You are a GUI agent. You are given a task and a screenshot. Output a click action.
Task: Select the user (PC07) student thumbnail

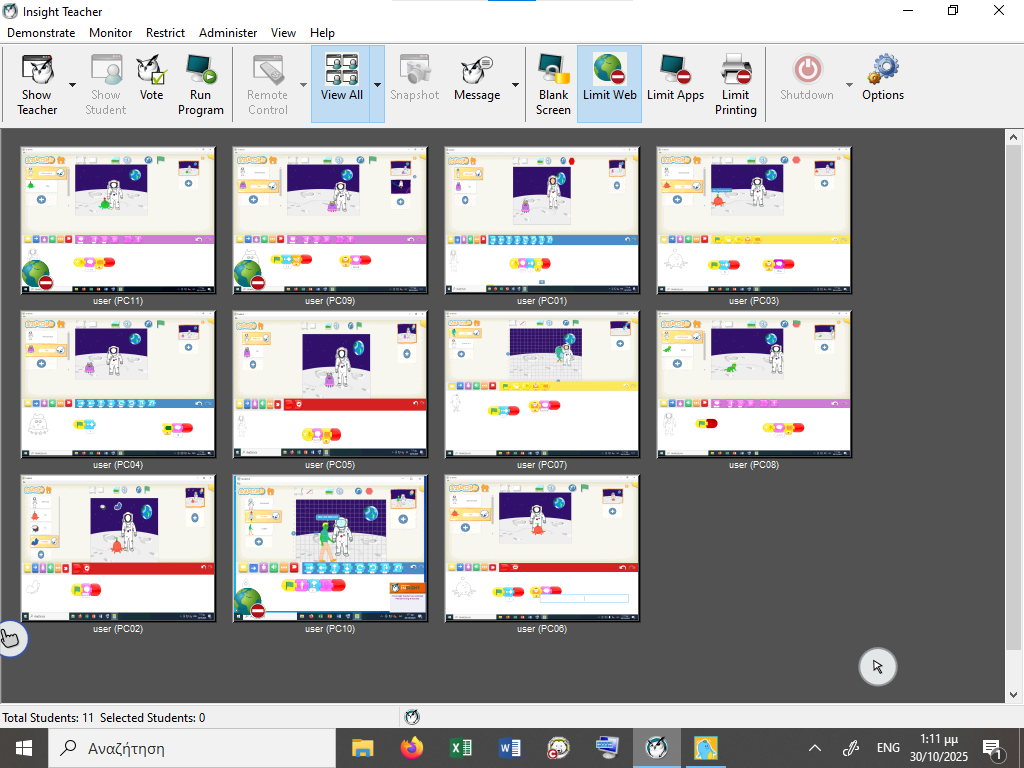click(542, 384)
